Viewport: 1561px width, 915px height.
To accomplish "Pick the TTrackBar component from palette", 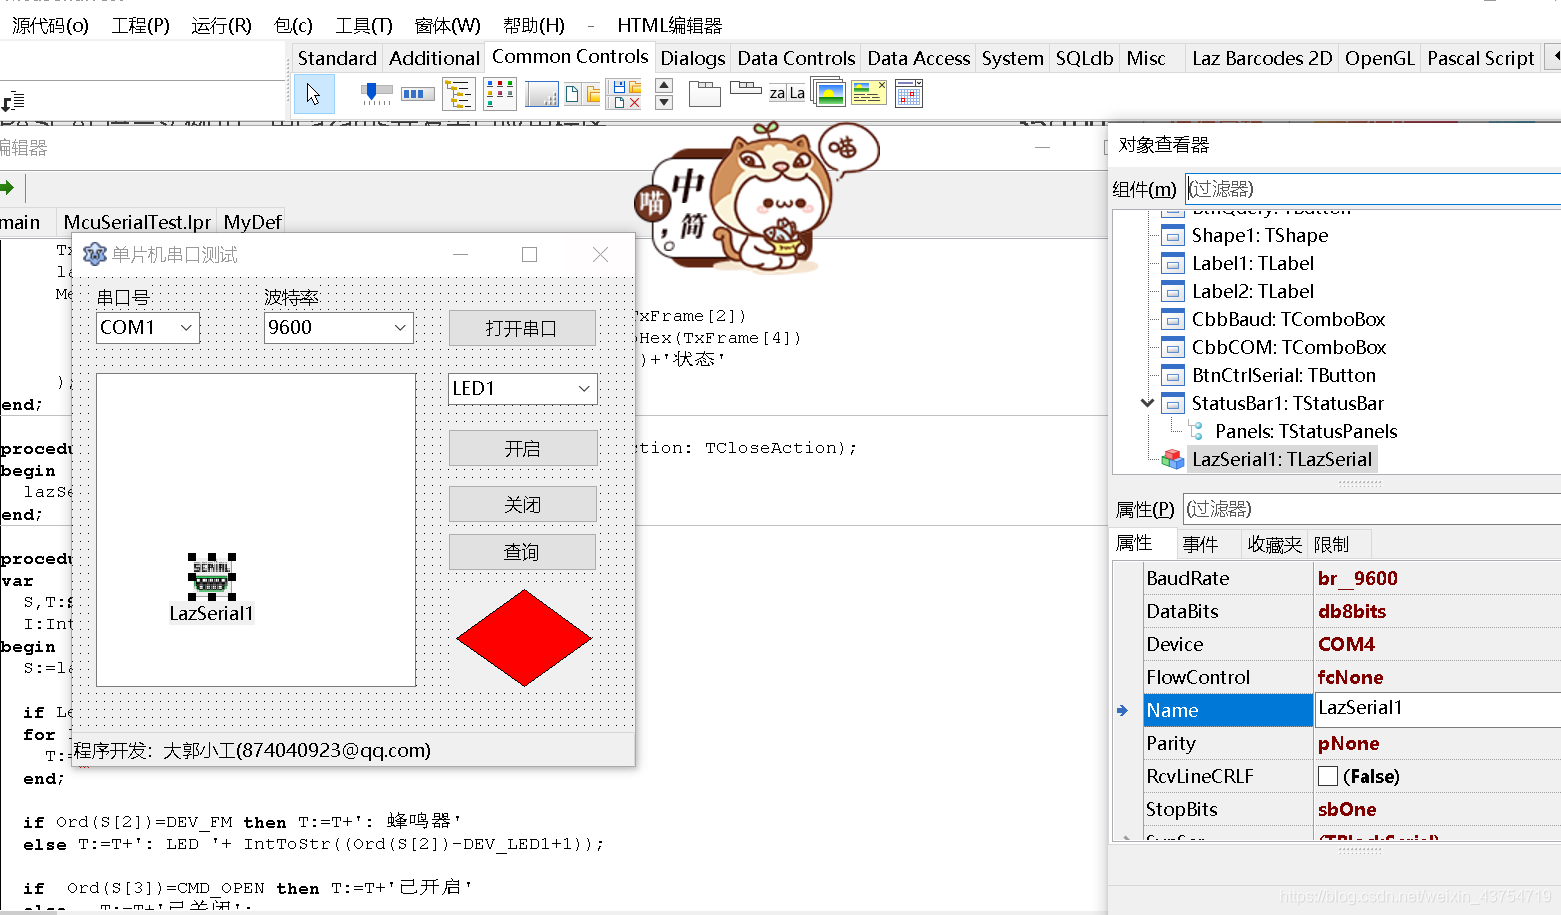I will point(376,94).
